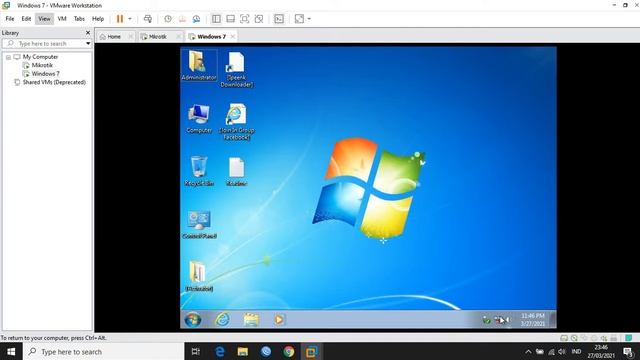The image size is (640, 360).
Task: Open the power options arrow beside the pause icon
Action: tap(130, 19)
